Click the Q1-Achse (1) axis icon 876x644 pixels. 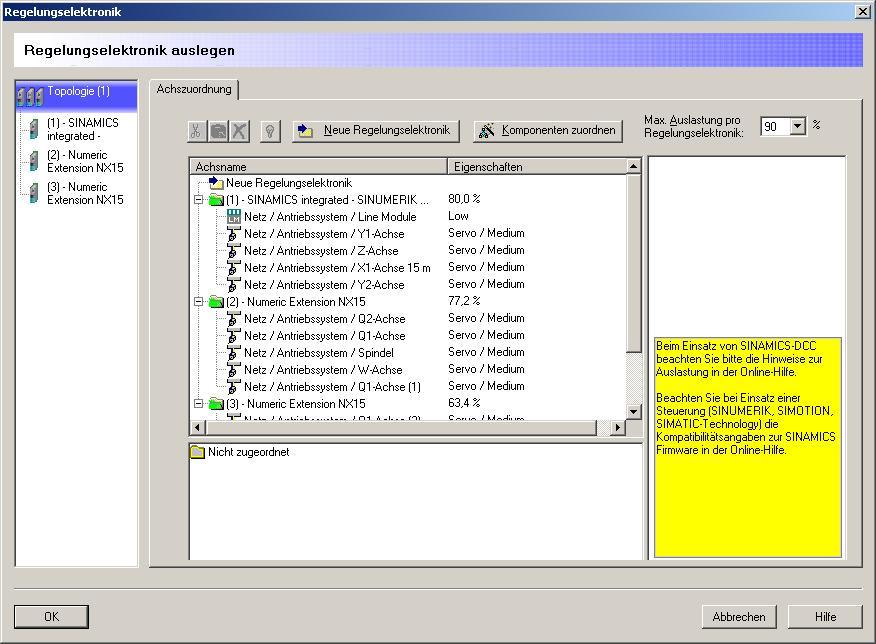point(234,387)
